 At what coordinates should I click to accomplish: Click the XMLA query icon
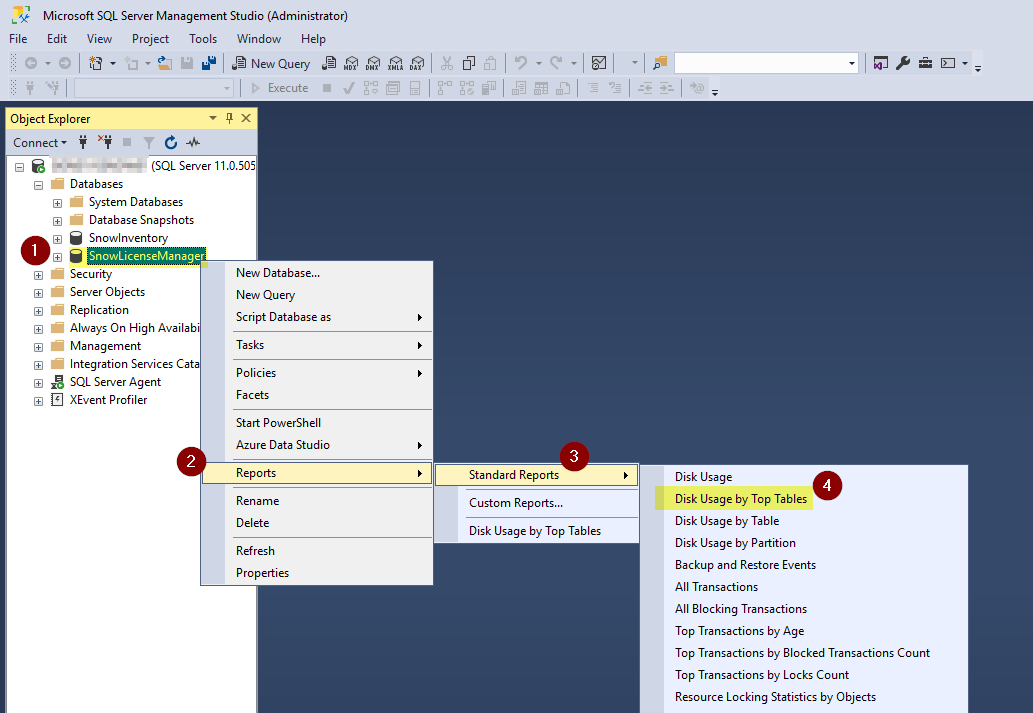click(x=395, y=63)
